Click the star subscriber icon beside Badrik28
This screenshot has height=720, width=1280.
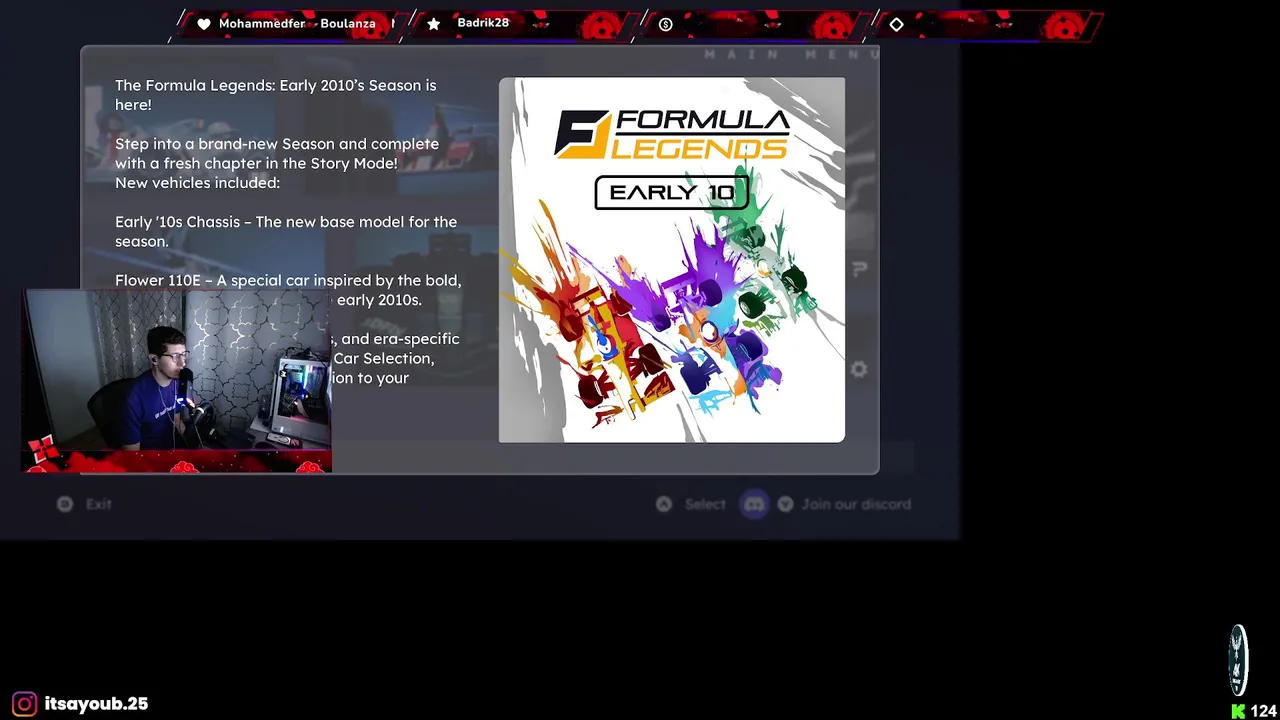point(433,24)
